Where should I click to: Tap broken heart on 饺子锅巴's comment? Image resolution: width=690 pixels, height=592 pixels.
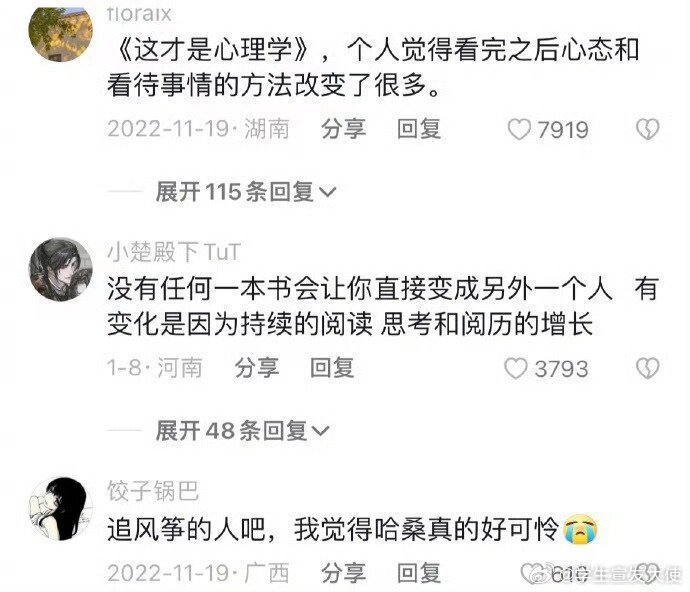pyautogui.click(x=648, y=573)
